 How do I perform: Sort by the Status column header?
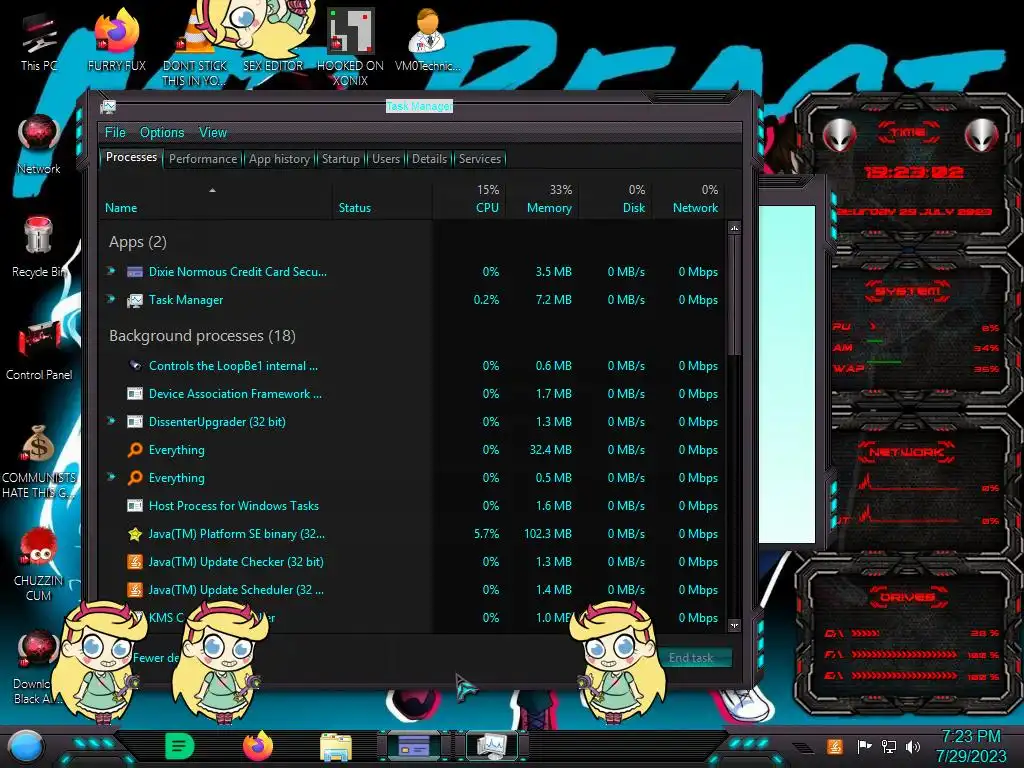(x=382, y=199)
